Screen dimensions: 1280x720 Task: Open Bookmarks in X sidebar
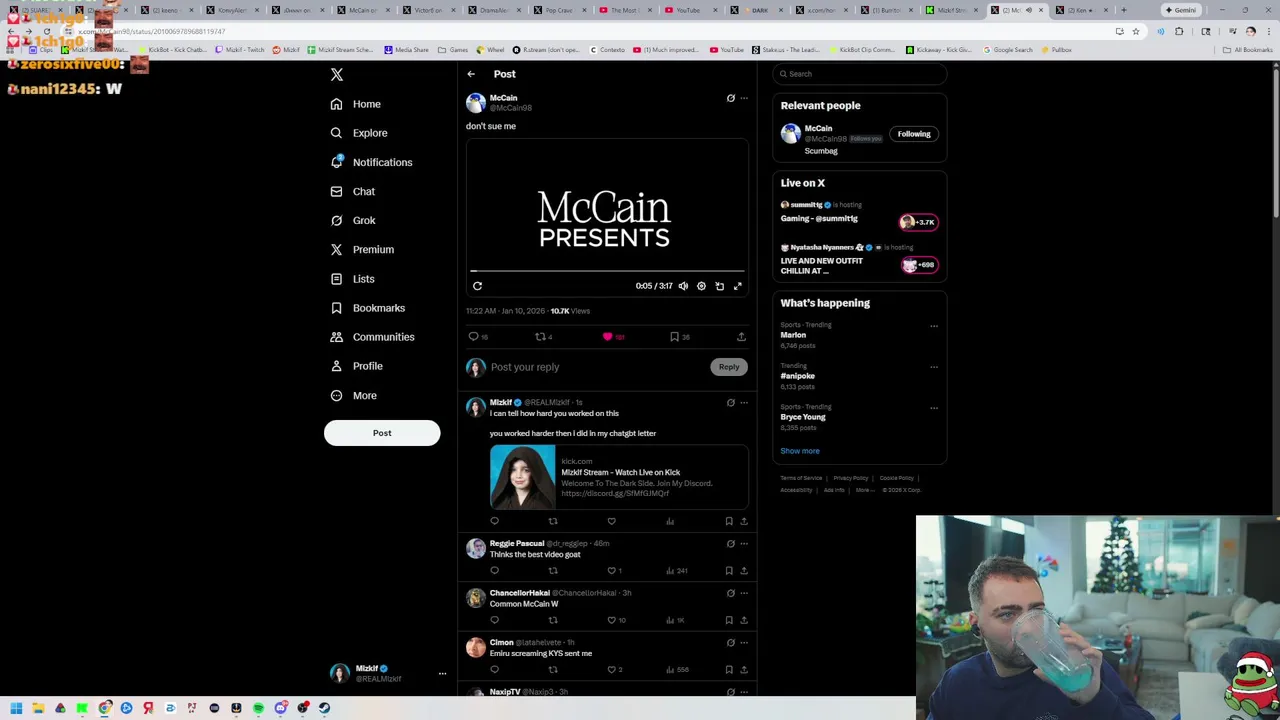368,308
